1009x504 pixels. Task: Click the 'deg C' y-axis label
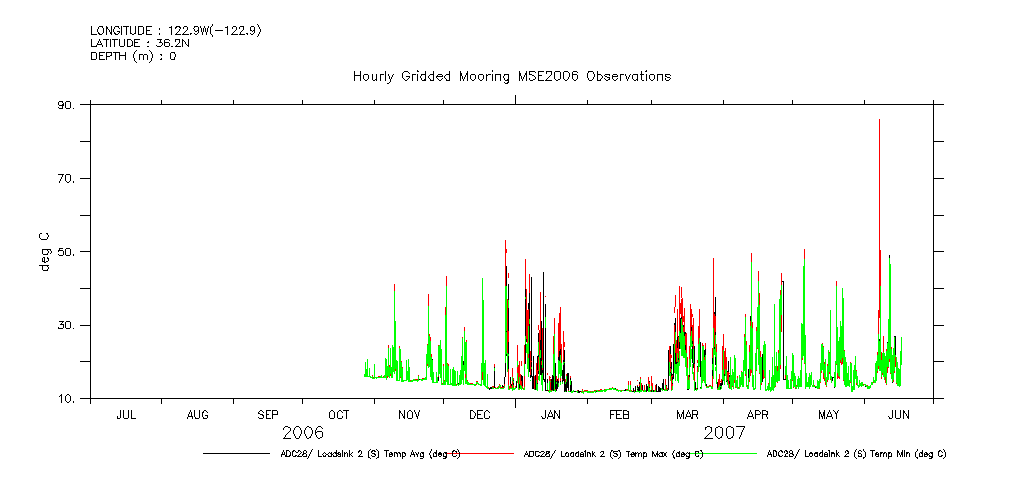pyautogui.click(x=45, y=251)
